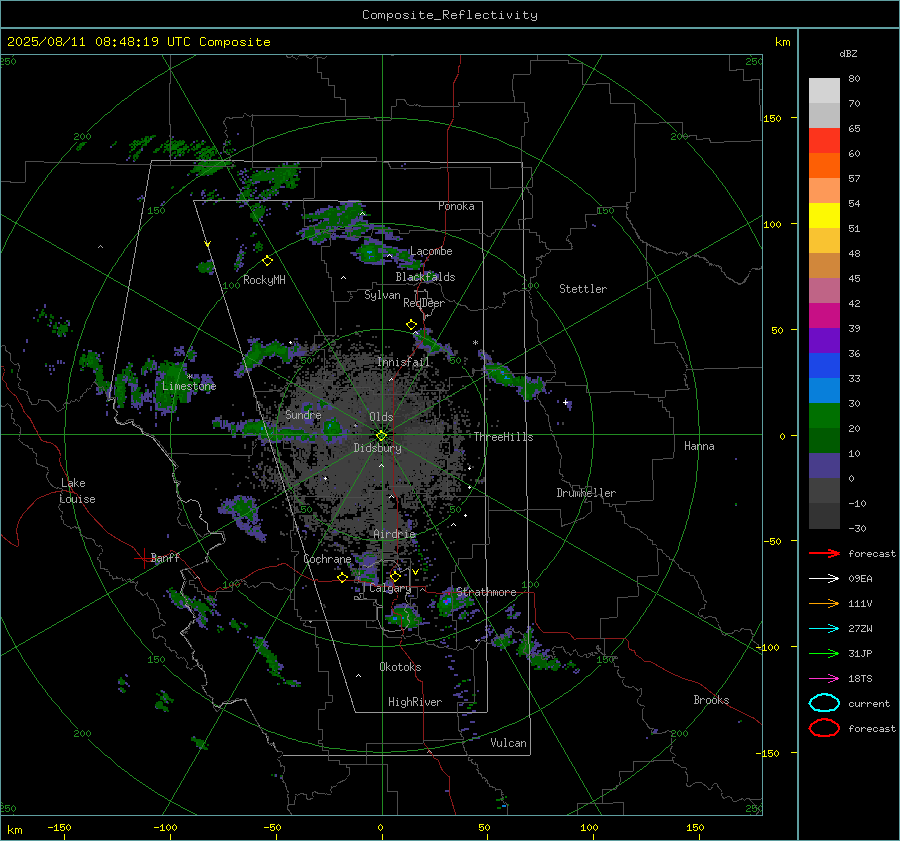
Task: Select the red 65-60 dBZ color swatch
Action: click(x=824, y=141)
